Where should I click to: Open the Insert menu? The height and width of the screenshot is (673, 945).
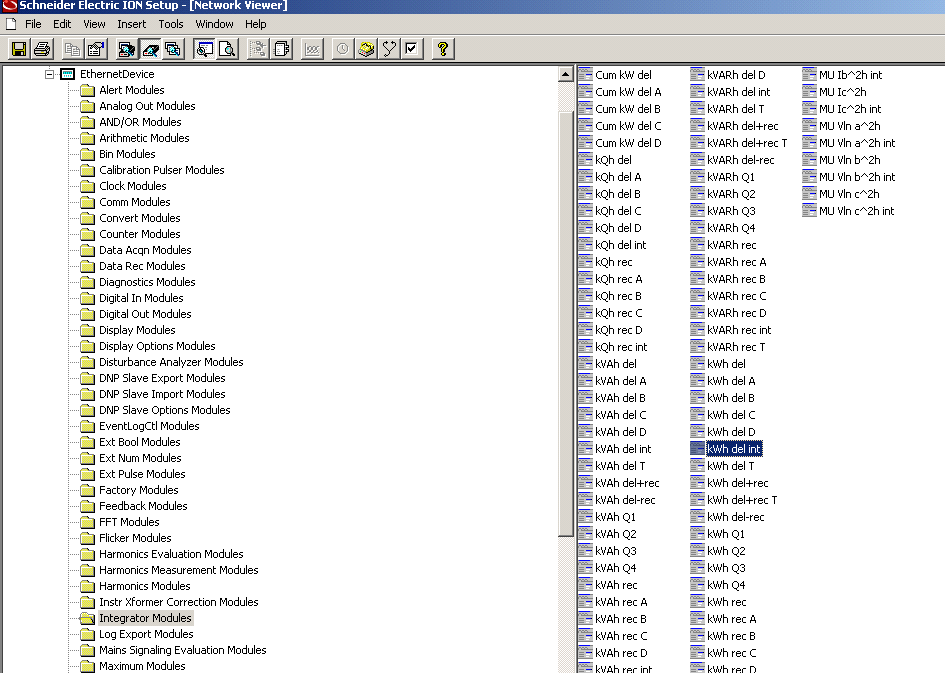pyautogui.click(x=131, y=24)
